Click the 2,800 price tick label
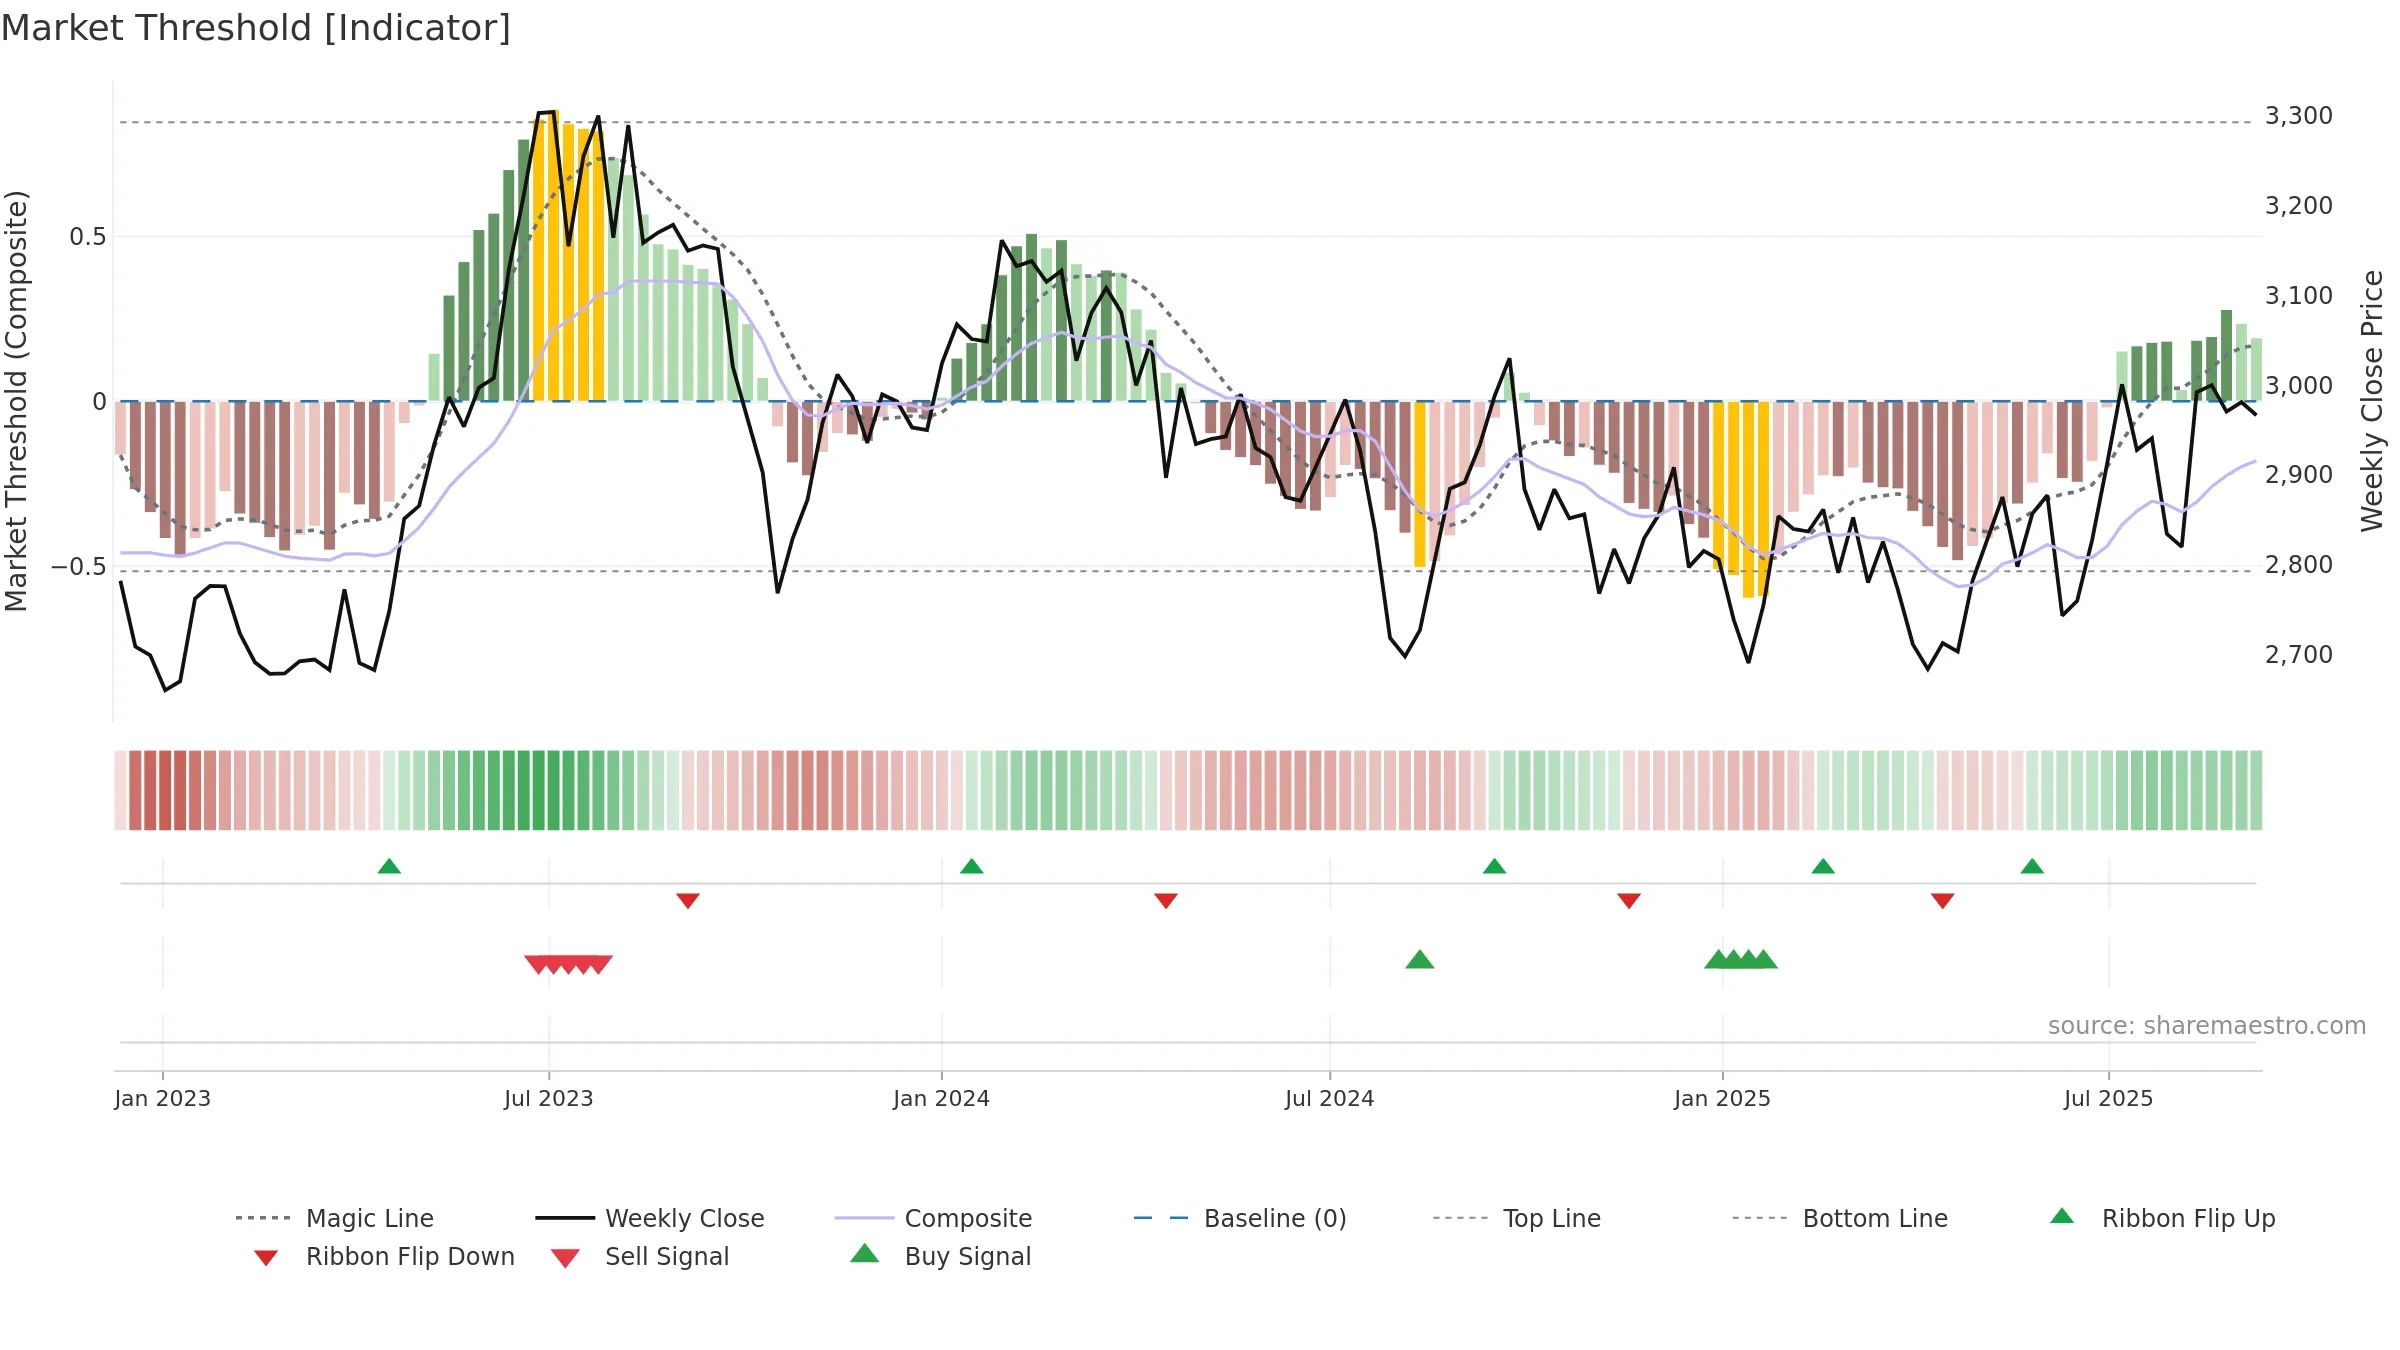This screenshot has width=2400, height=1350. [x=2299, y=565]
